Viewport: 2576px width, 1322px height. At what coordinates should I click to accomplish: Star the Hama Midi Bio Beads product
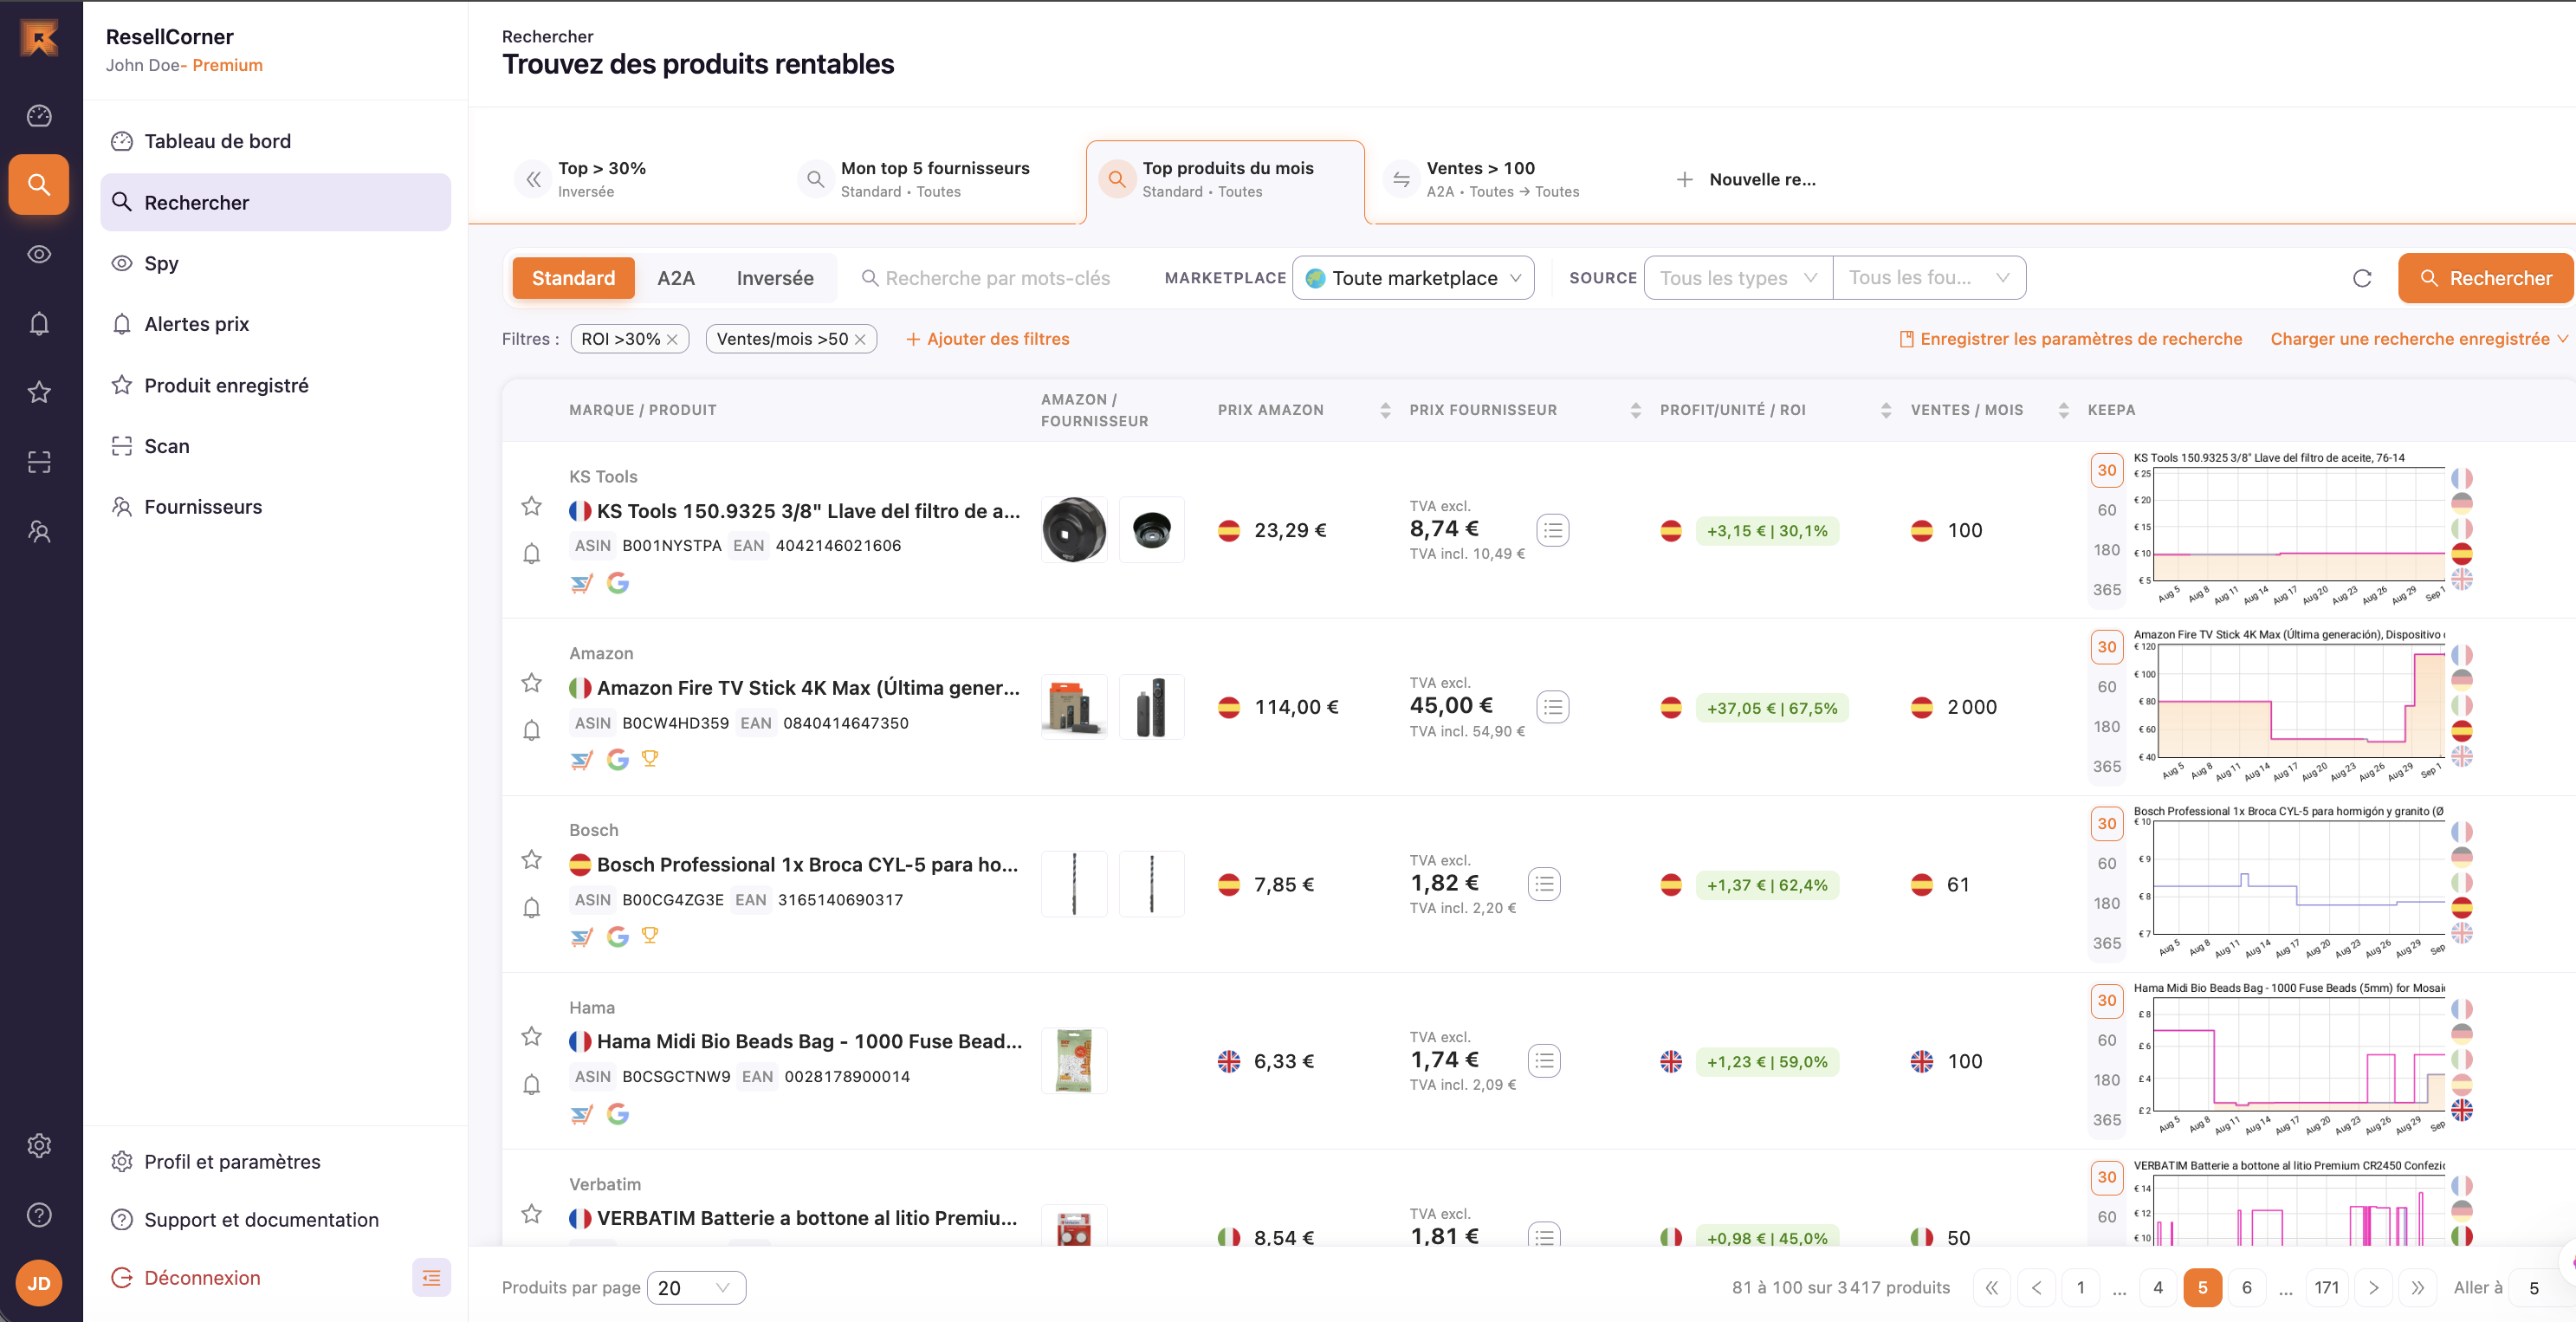click(x=532, y=1037)
